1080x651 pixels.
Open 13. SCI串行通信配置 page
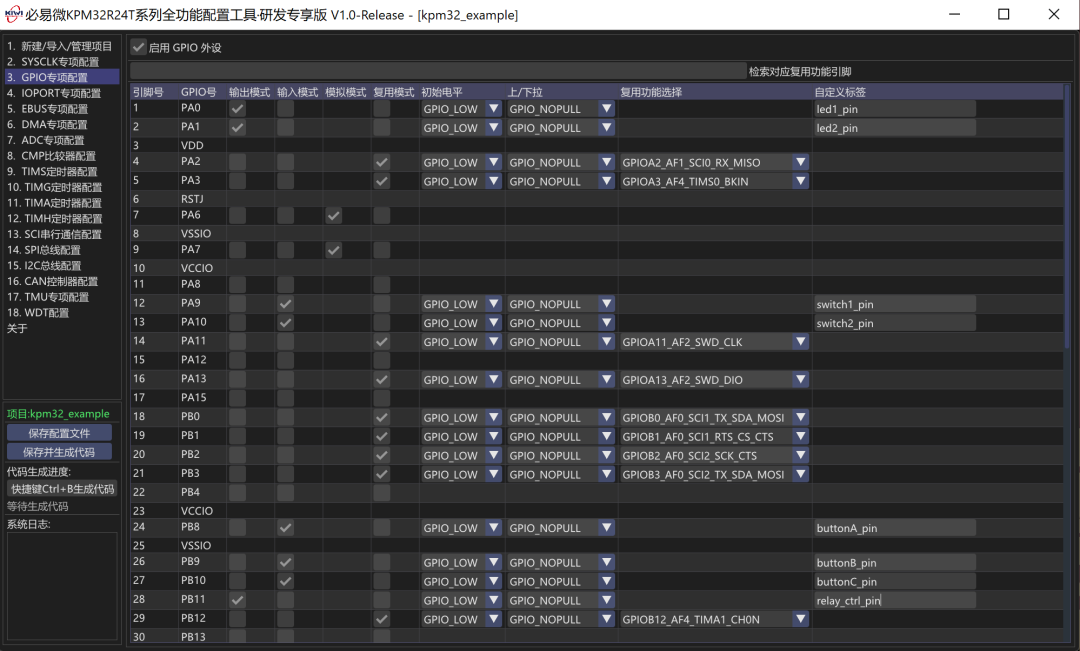61,234
